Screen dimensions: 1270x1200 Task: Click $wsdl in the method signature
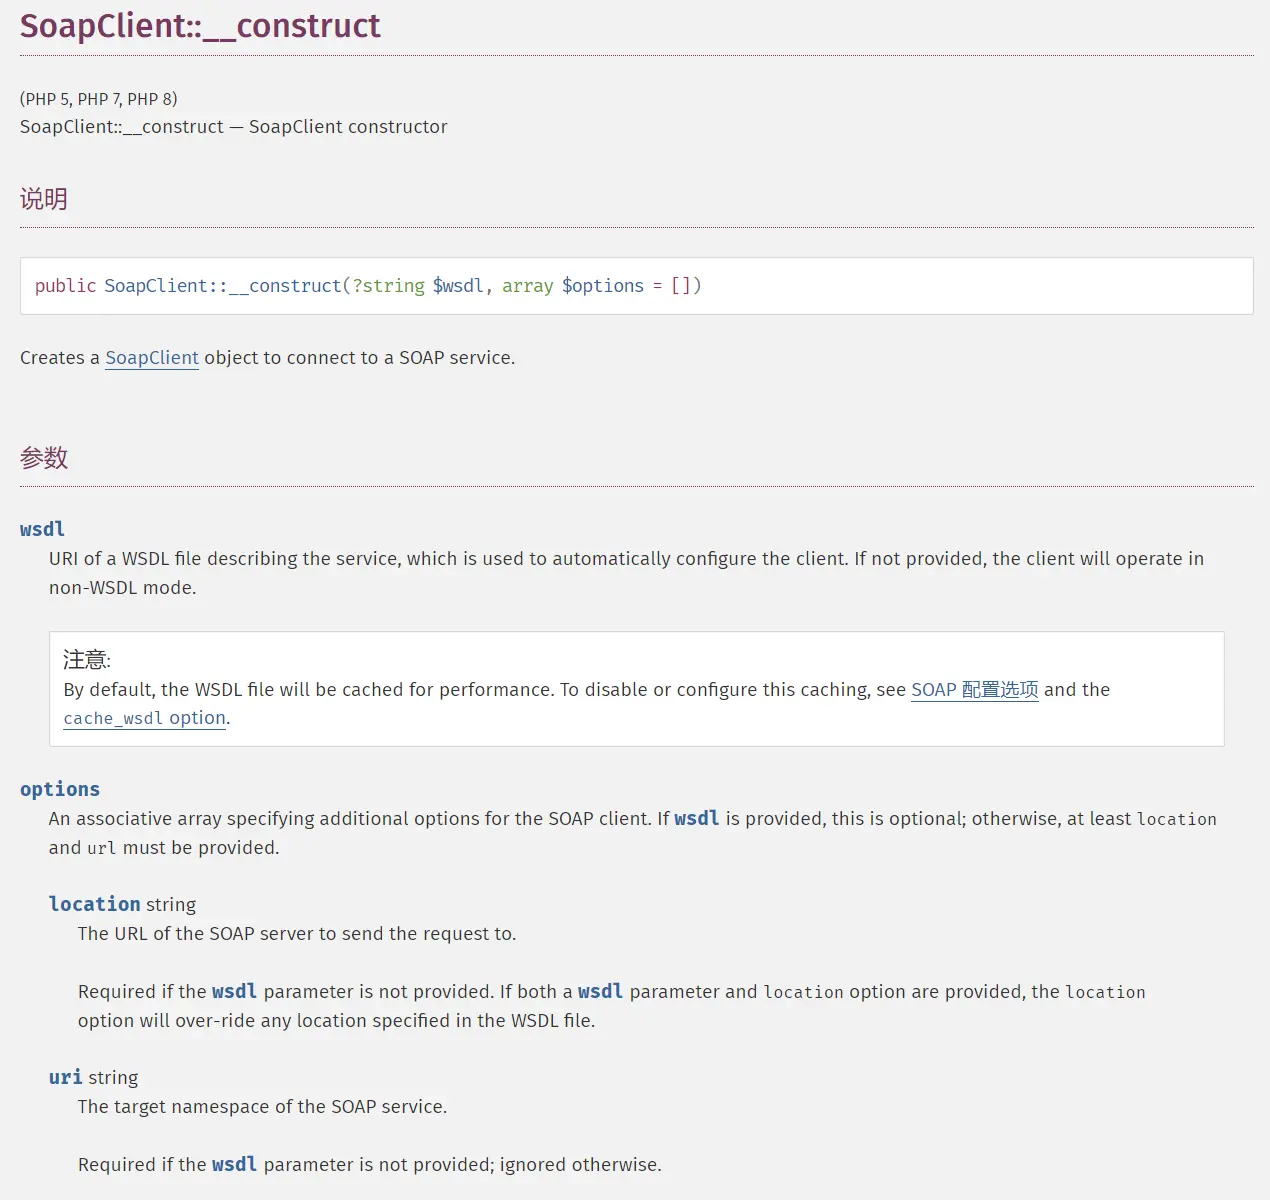point(458,286)
